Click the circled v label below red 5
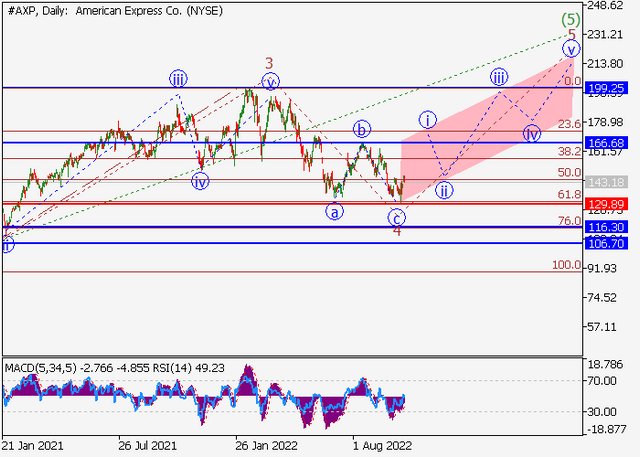 pos(571,49)
